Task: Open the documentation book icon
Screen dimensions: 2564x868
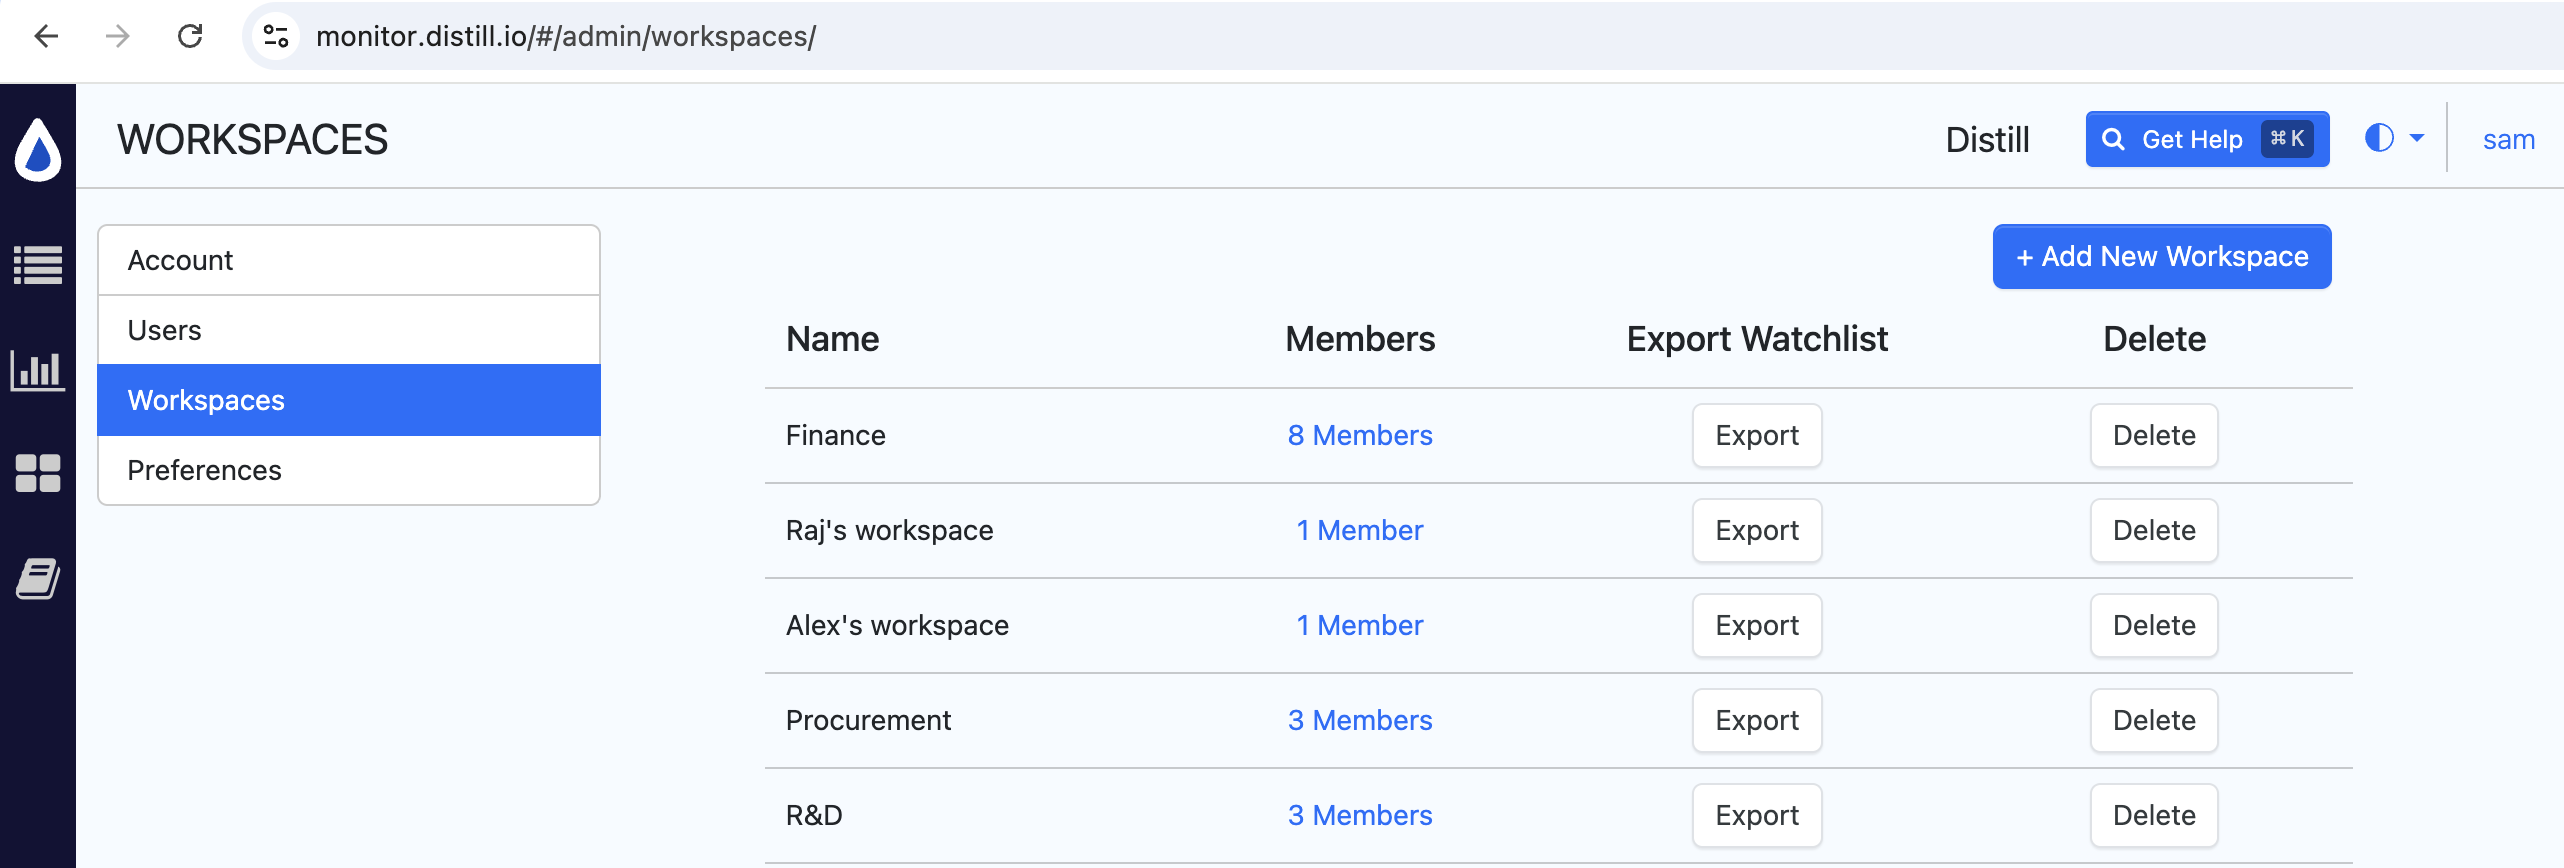Action: [x=38, y=579]
